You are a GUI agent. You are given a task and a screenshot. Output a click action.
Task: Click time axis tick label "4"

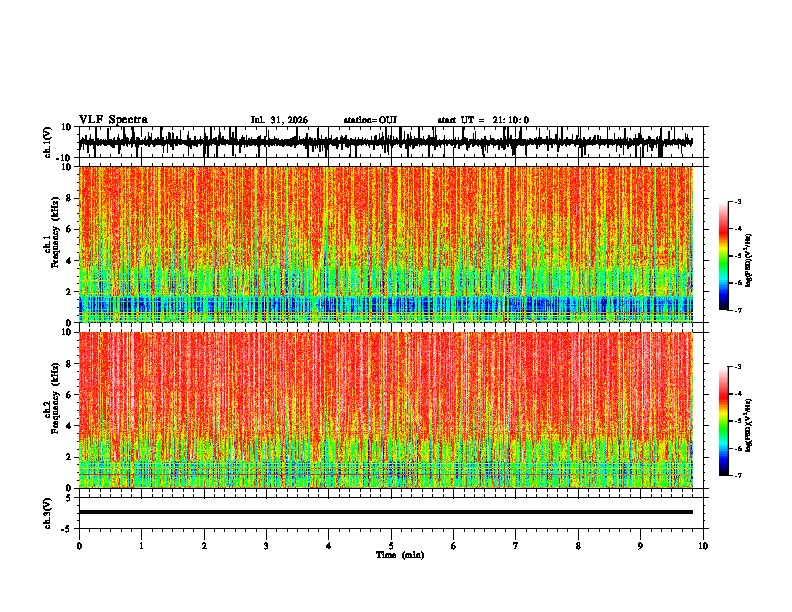tap(329, 546)
